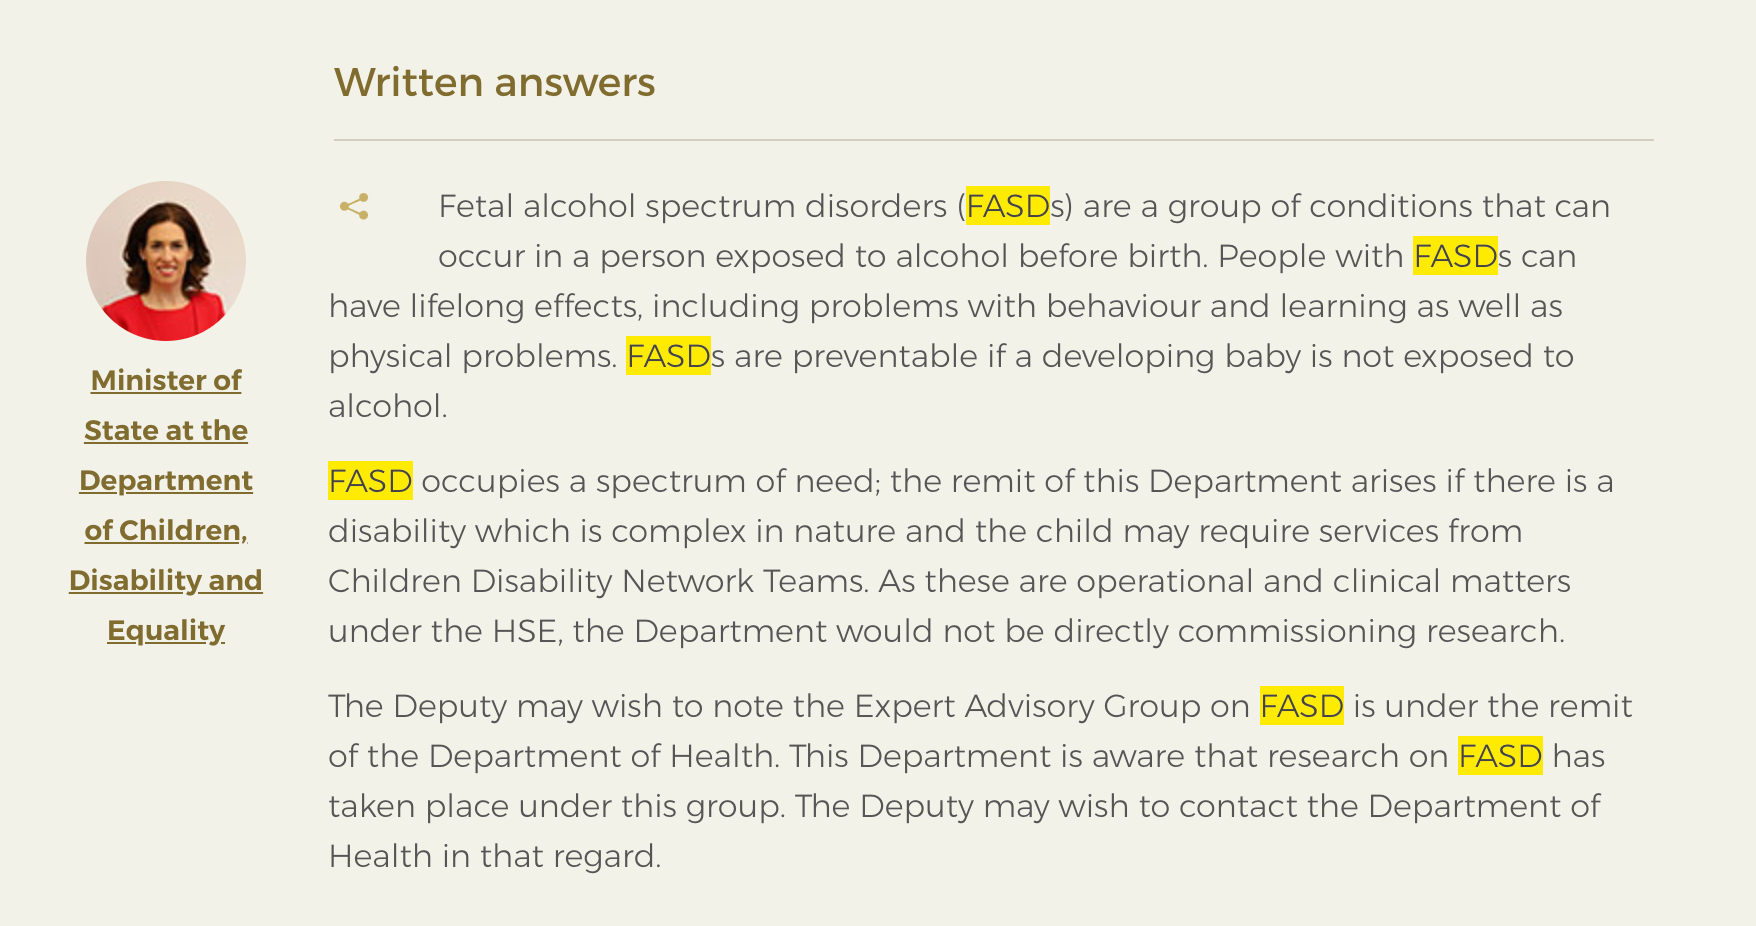Click highlighted FASD before 'occupies a spectrum'
Viewport: 1756px width, 926px height.
[x=370, y=481]
